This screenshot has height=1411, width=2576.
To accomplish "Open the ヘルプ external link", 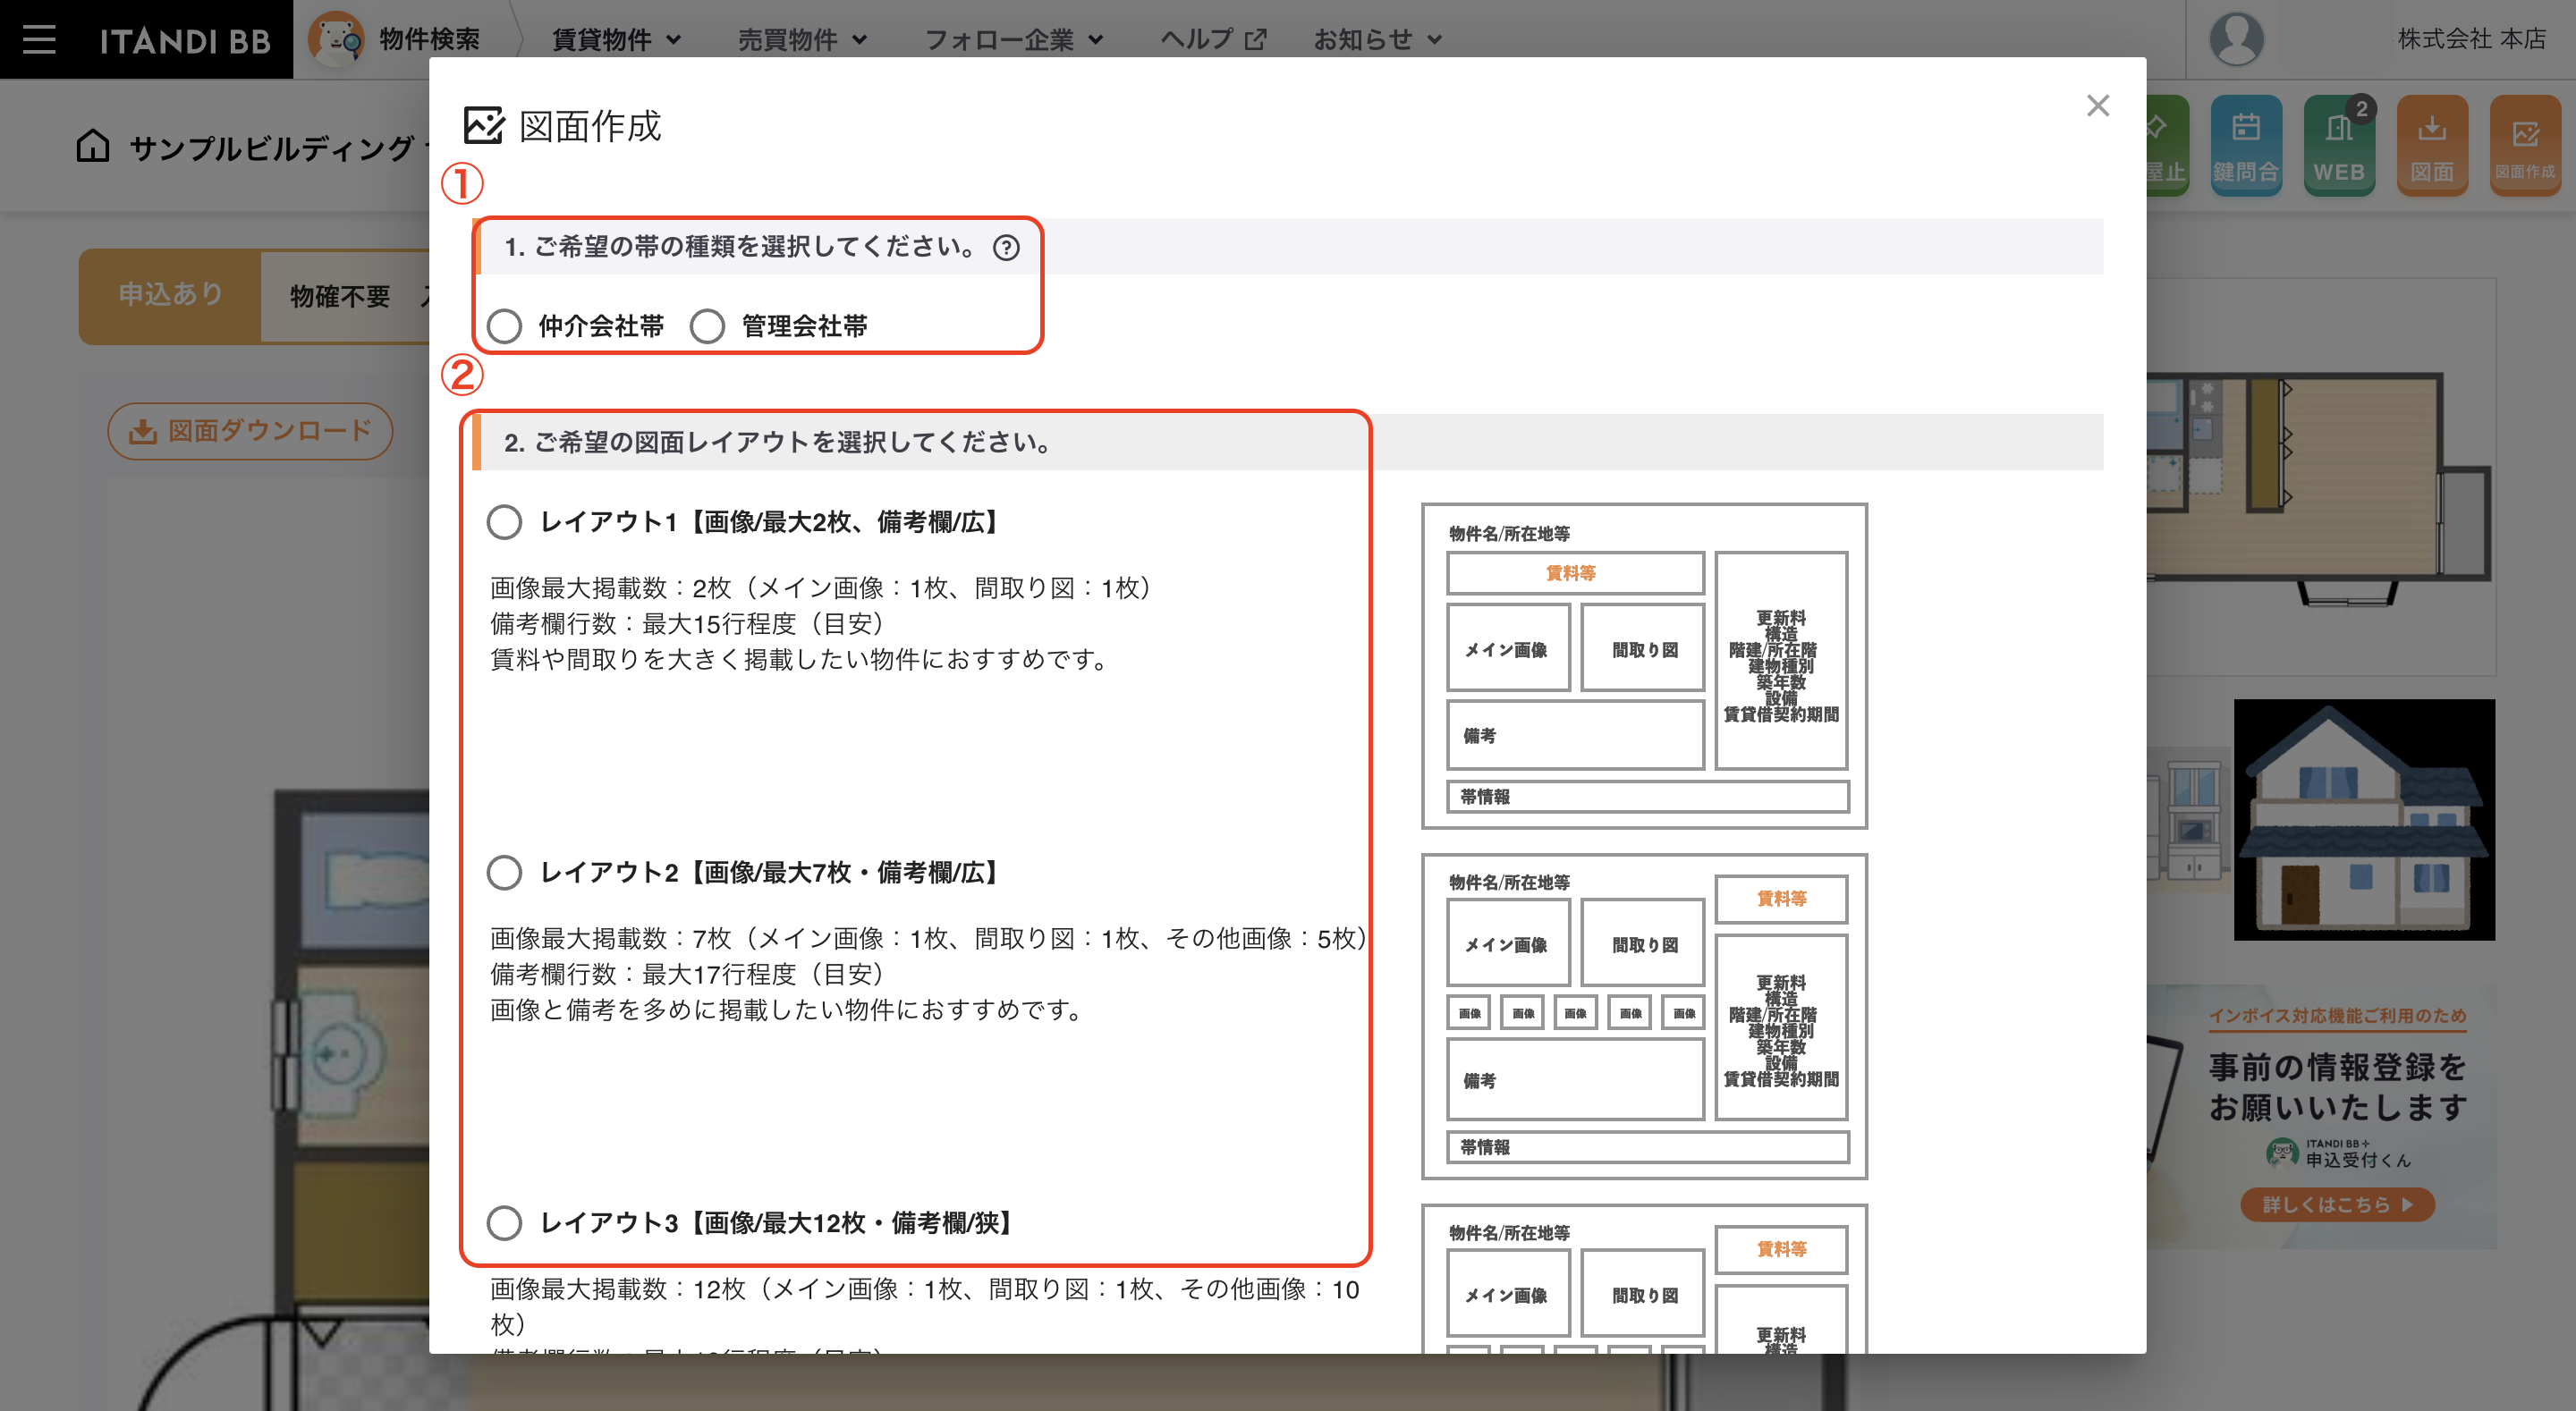I will (x=1213, y=39).
